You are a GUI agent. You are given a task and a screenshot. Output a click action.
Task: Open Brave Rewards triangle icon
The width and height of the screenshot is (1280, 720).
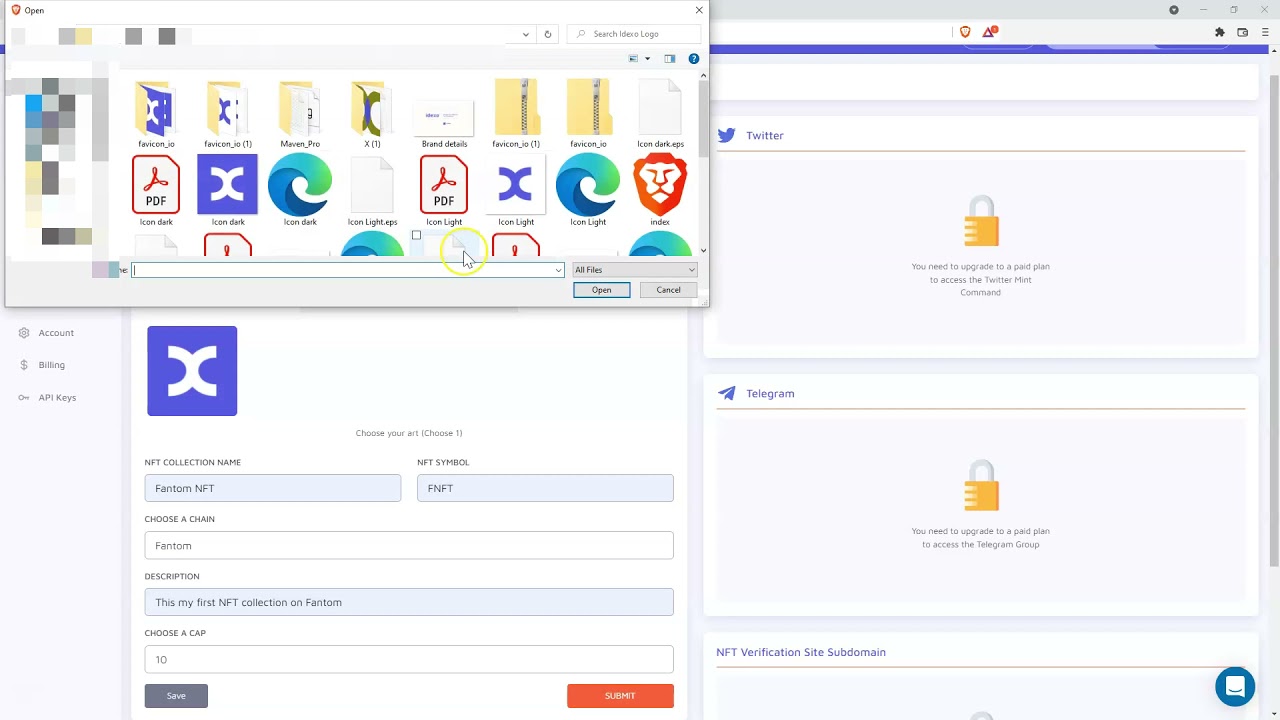[x=989, y=32]
